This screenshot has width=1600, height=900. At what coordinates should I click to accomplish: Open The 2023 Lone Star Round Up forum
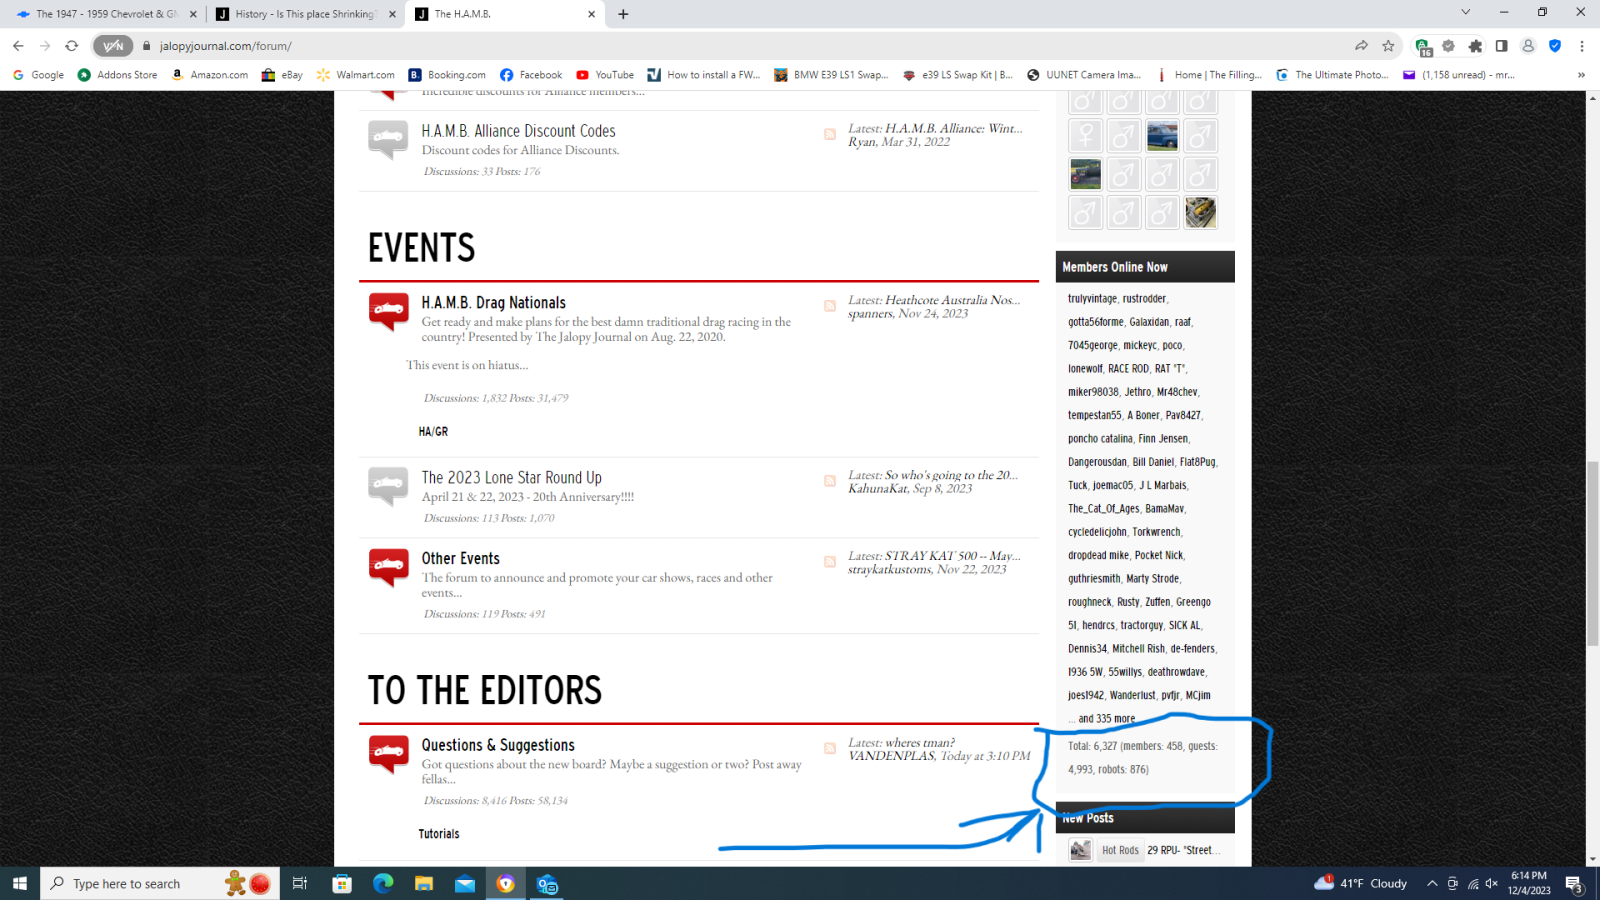(x=511, y=478)
